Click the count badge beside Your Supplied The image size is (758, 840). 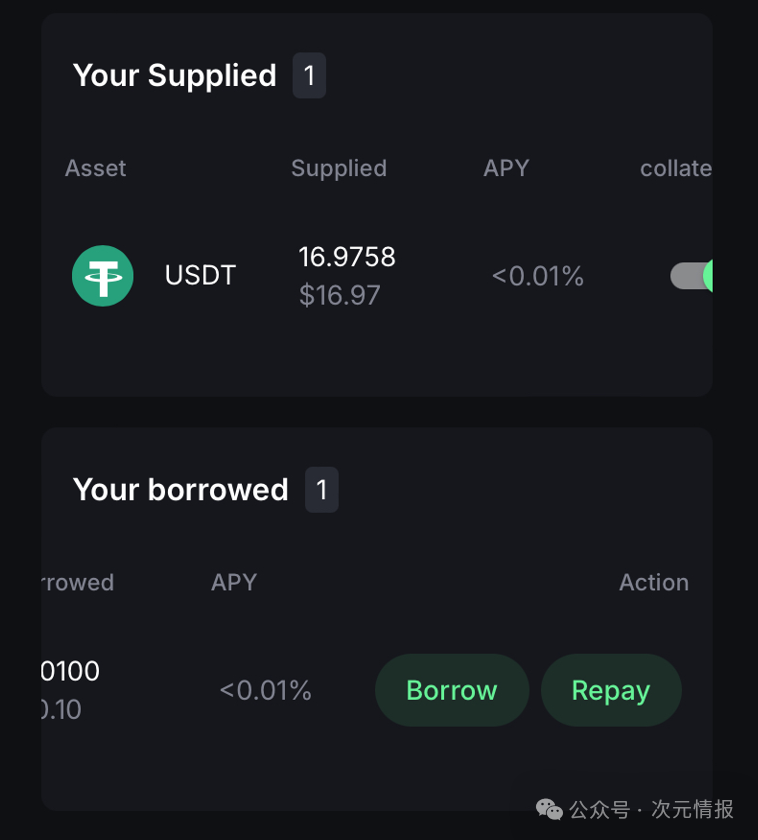pos(309,76)
